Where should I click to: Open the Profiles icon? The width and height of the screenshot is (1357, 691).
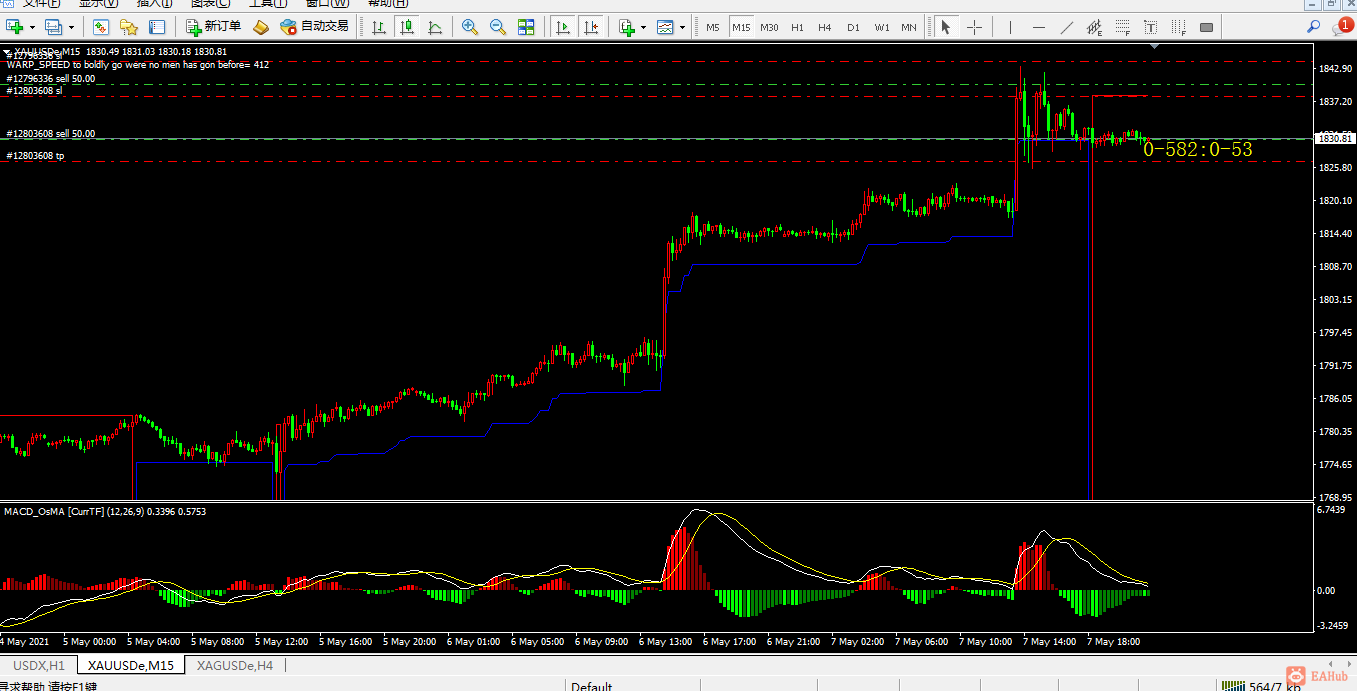[53, 27]
